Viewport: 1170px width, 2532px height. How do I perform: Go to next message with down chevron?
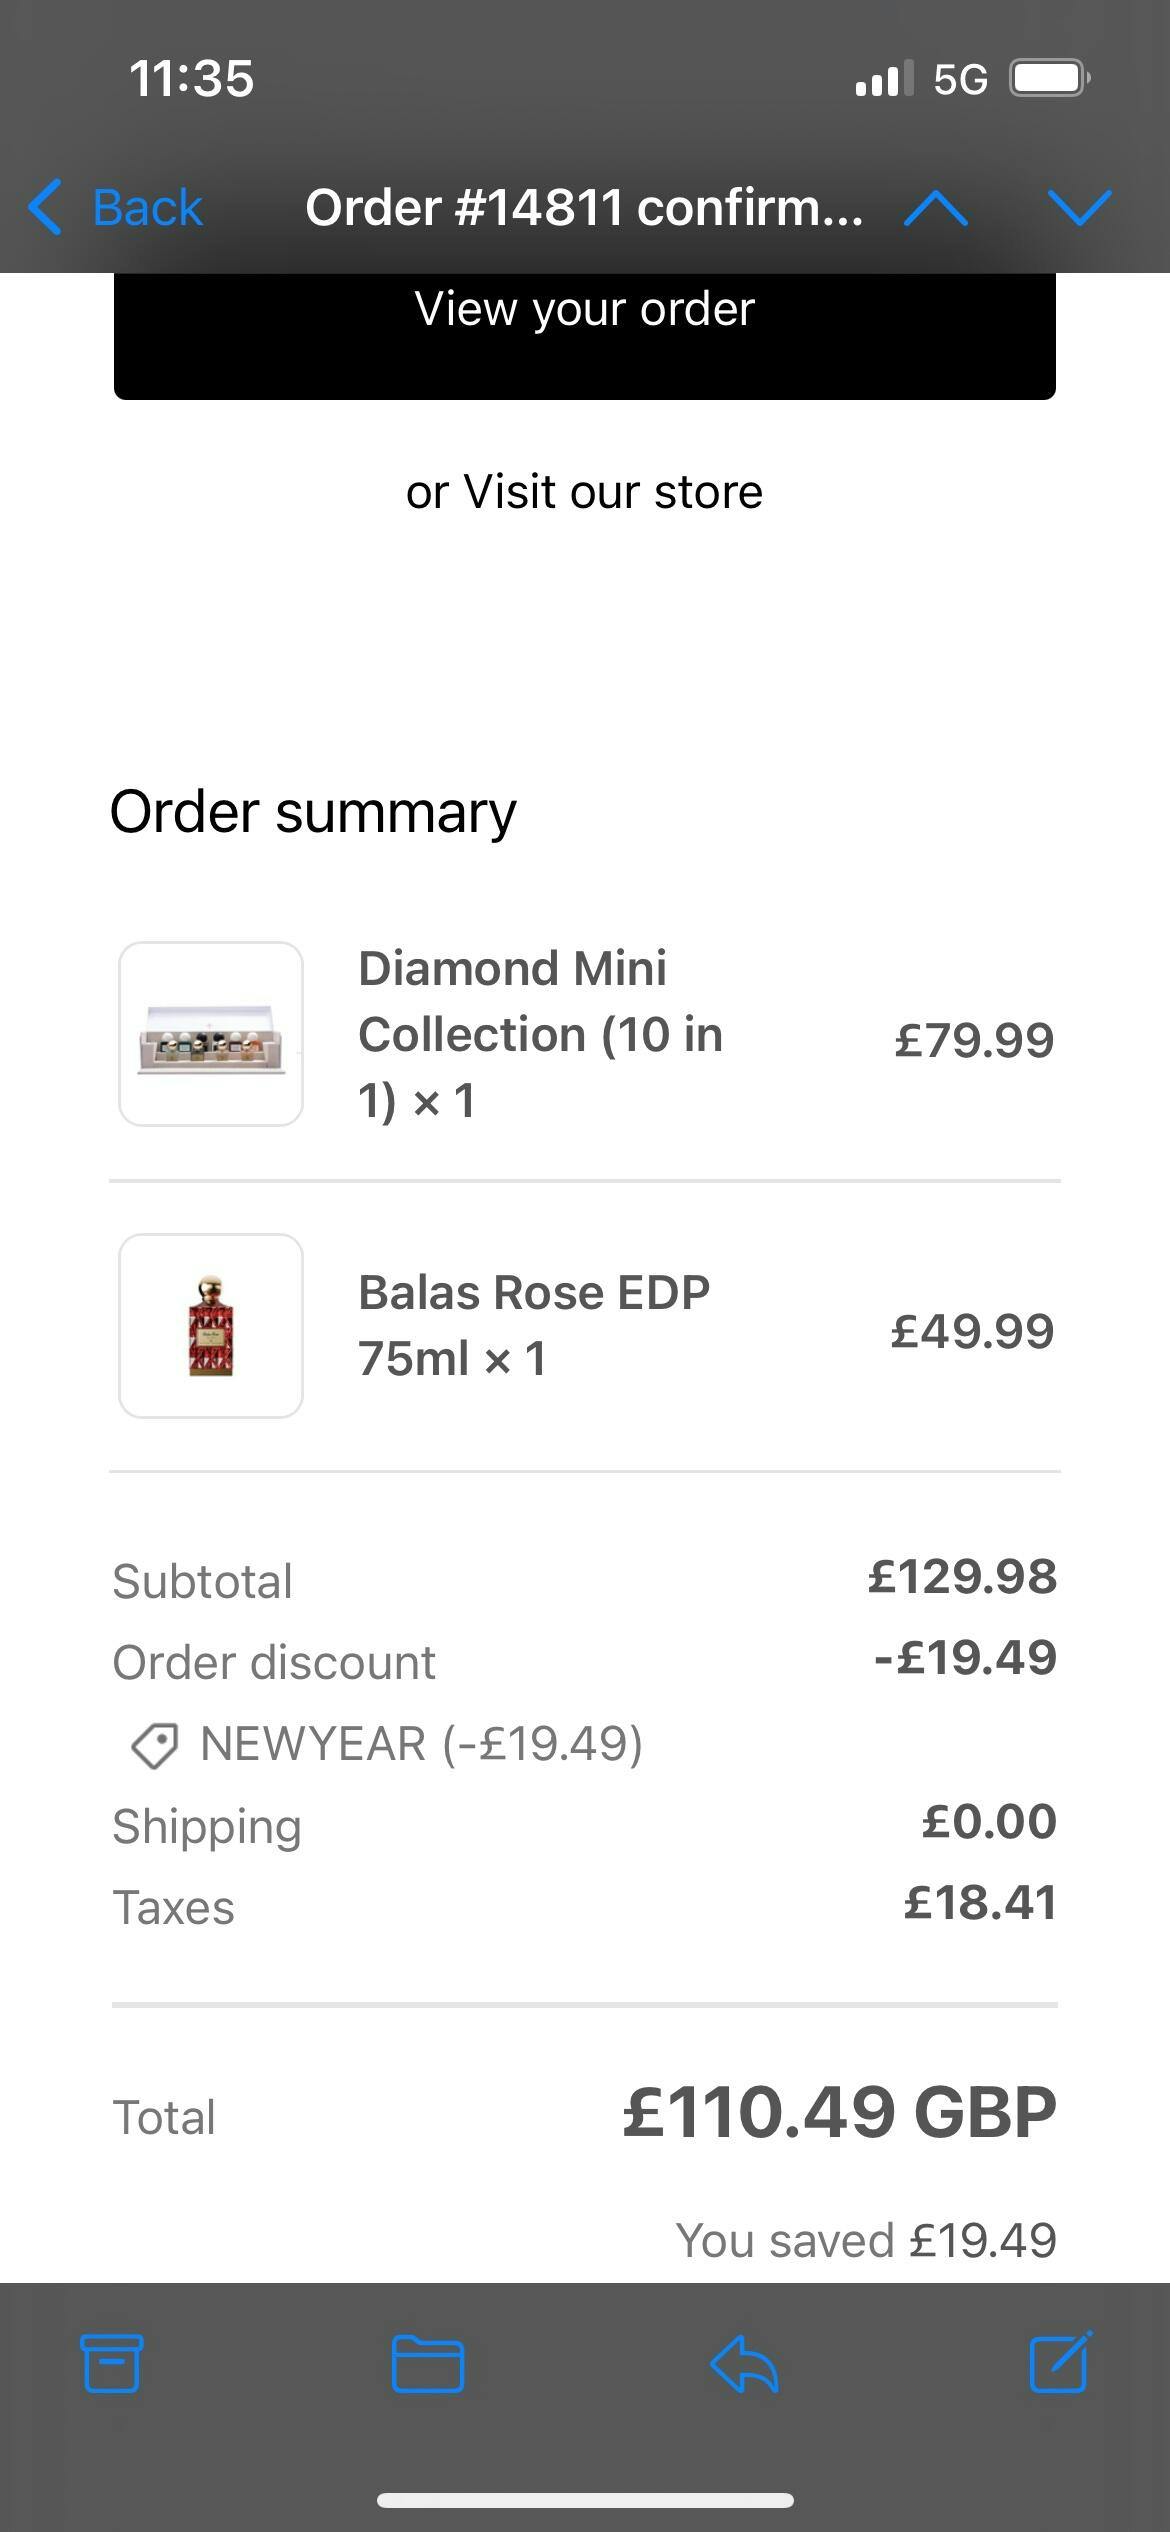1080,208
